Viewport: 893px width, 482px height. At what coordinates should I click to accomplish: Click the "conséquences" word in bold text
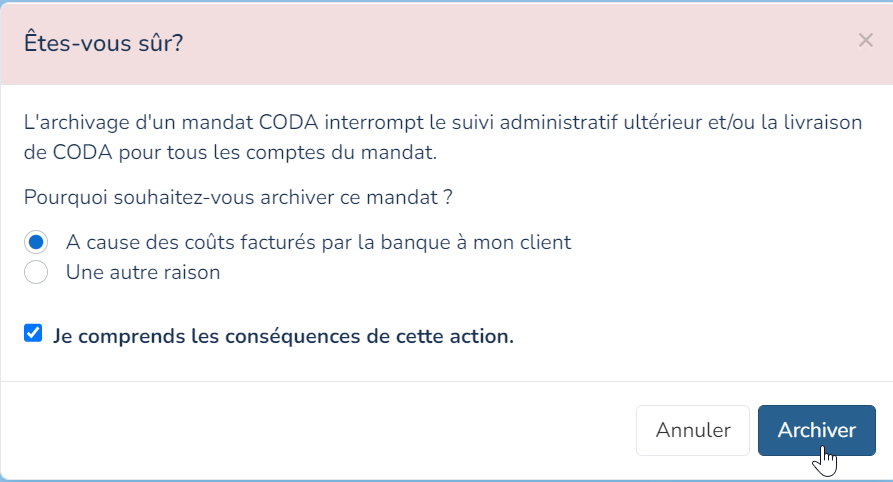pyautogui.click(x=293, y=336)
